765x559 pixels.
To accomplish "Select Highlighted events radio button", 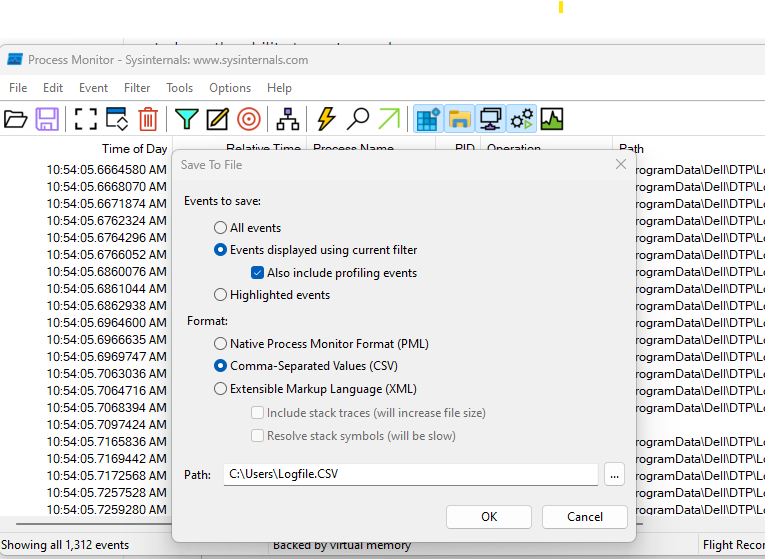I will (221, 295).
